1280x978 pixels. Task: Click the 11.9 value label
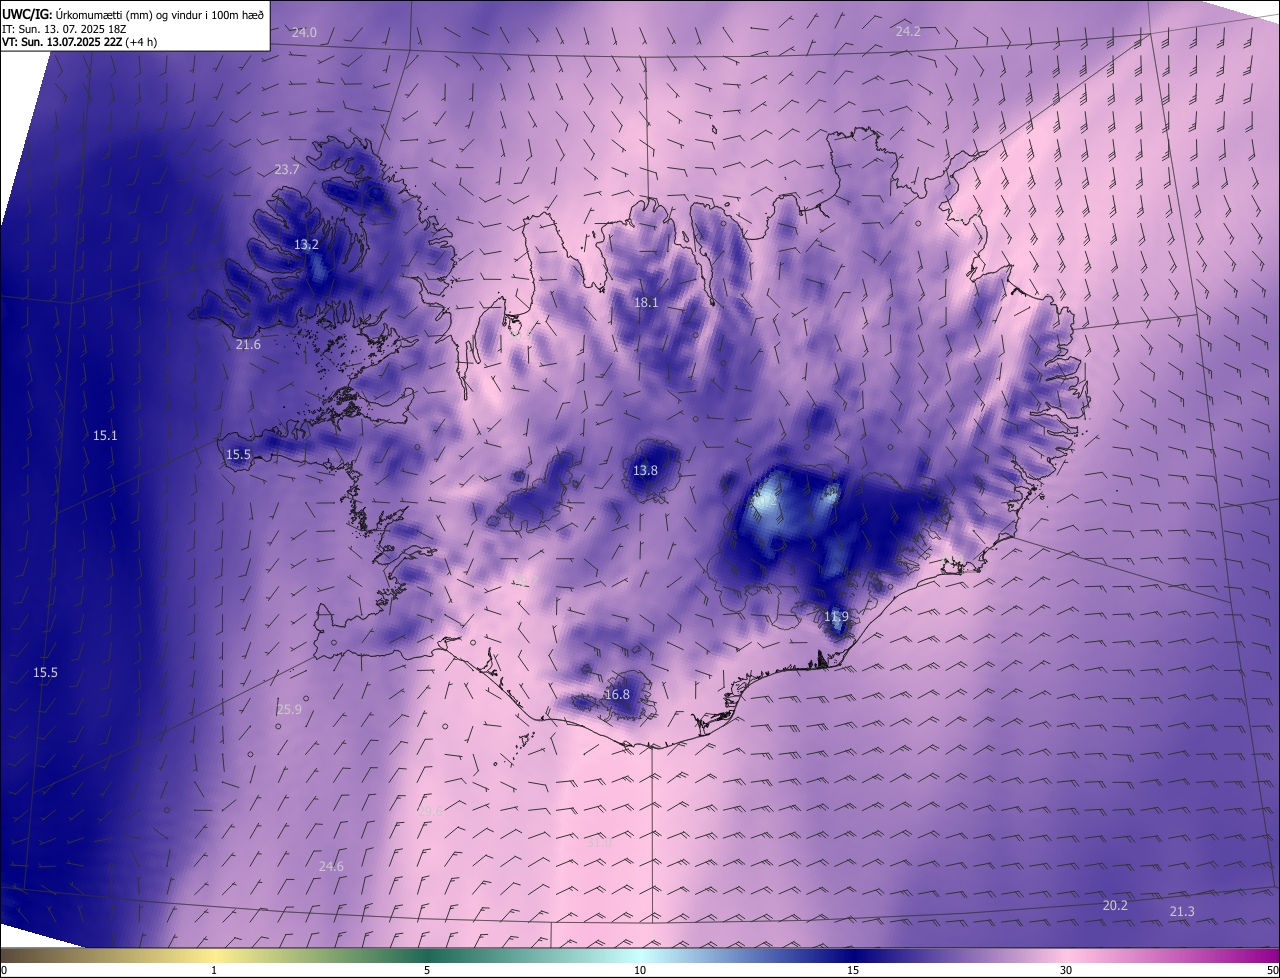point(836,617)
